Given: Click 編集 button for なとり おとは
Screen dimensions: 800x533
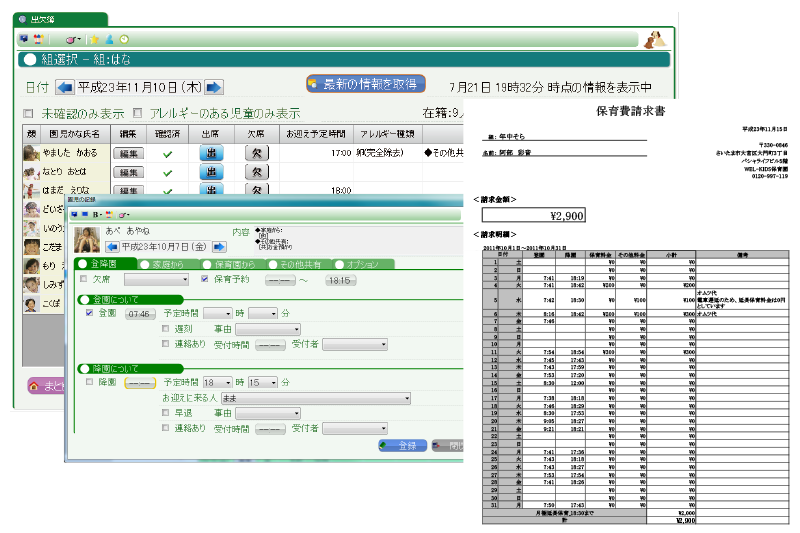Looking at the screenshot, I should pyautogui.click(x=129, y=172).
